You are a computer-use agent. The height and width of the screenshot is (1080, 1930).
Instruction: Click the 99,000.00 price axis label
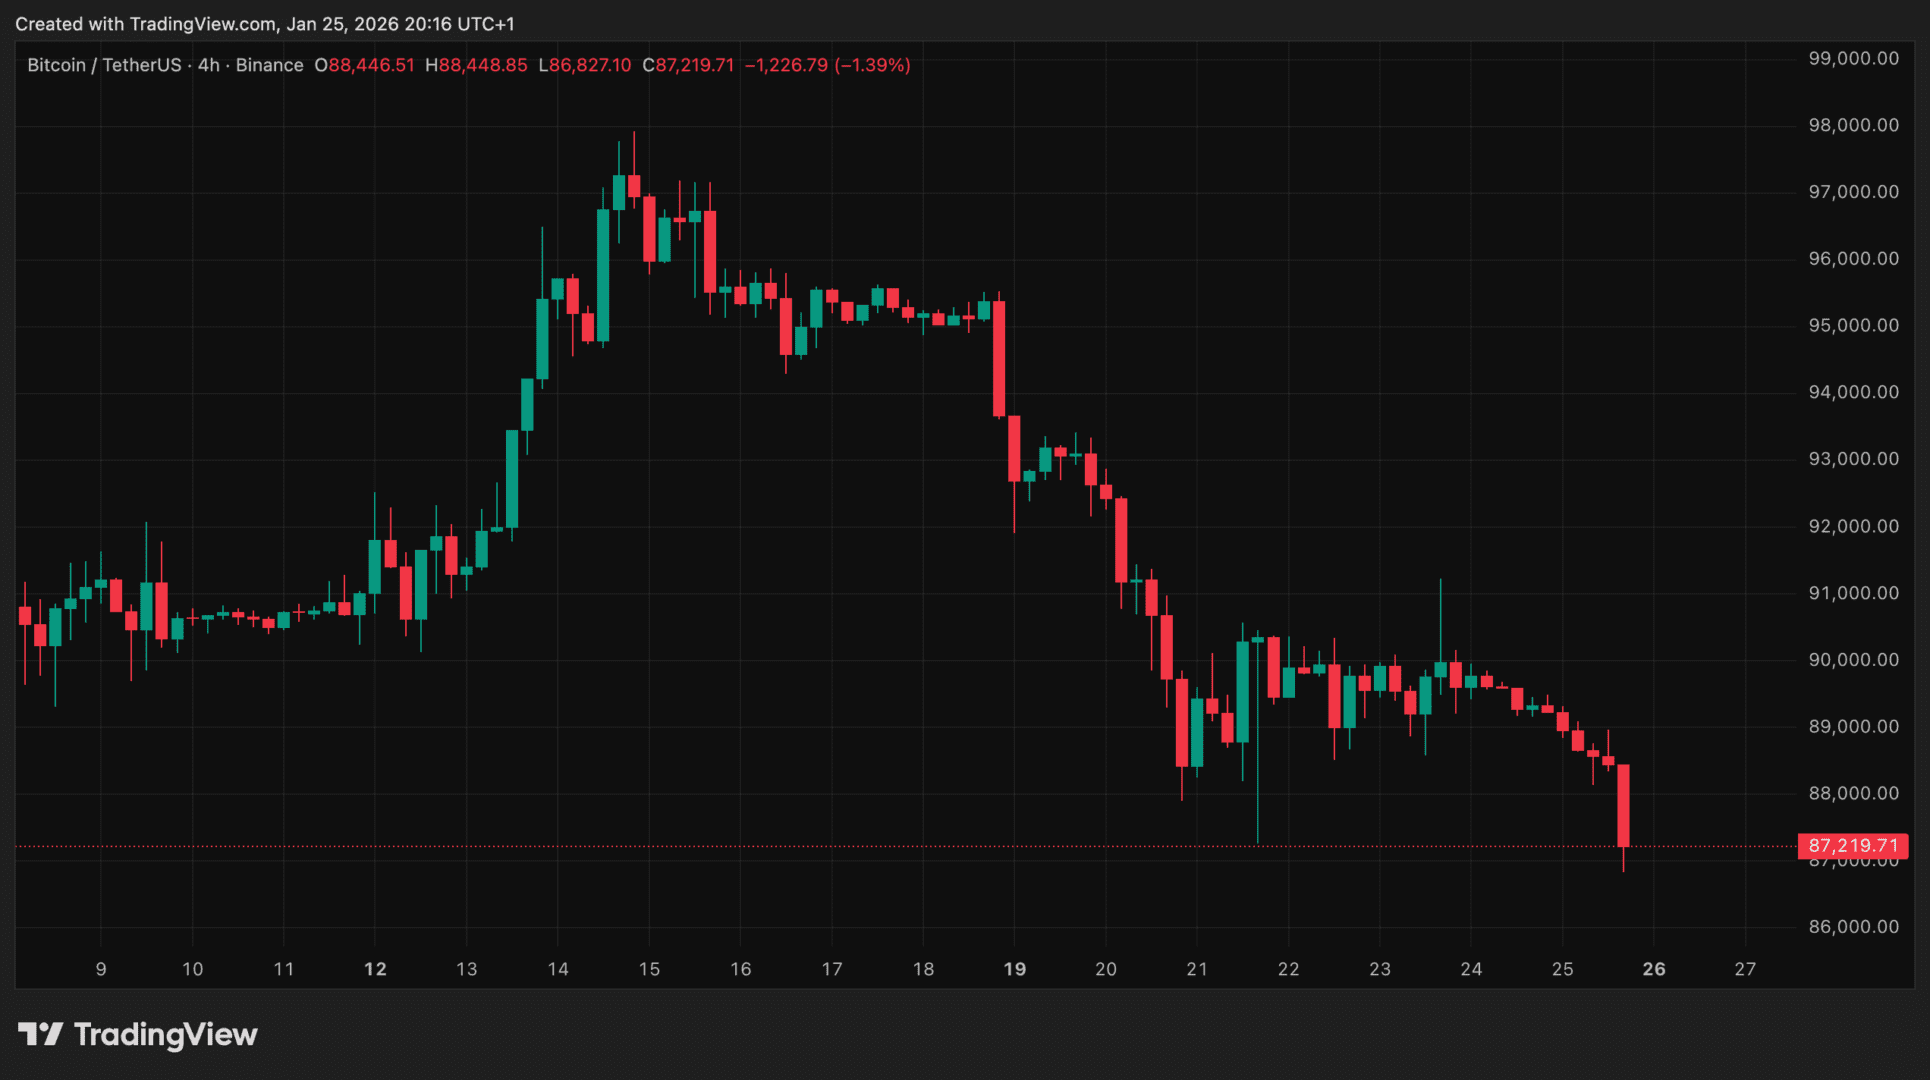tap(1853, 58)
